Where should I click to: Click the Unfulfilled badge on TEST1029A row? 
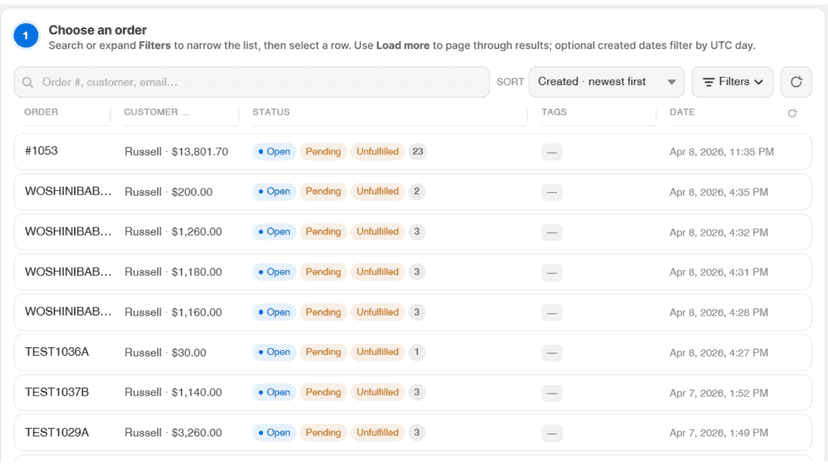[378, 432]
